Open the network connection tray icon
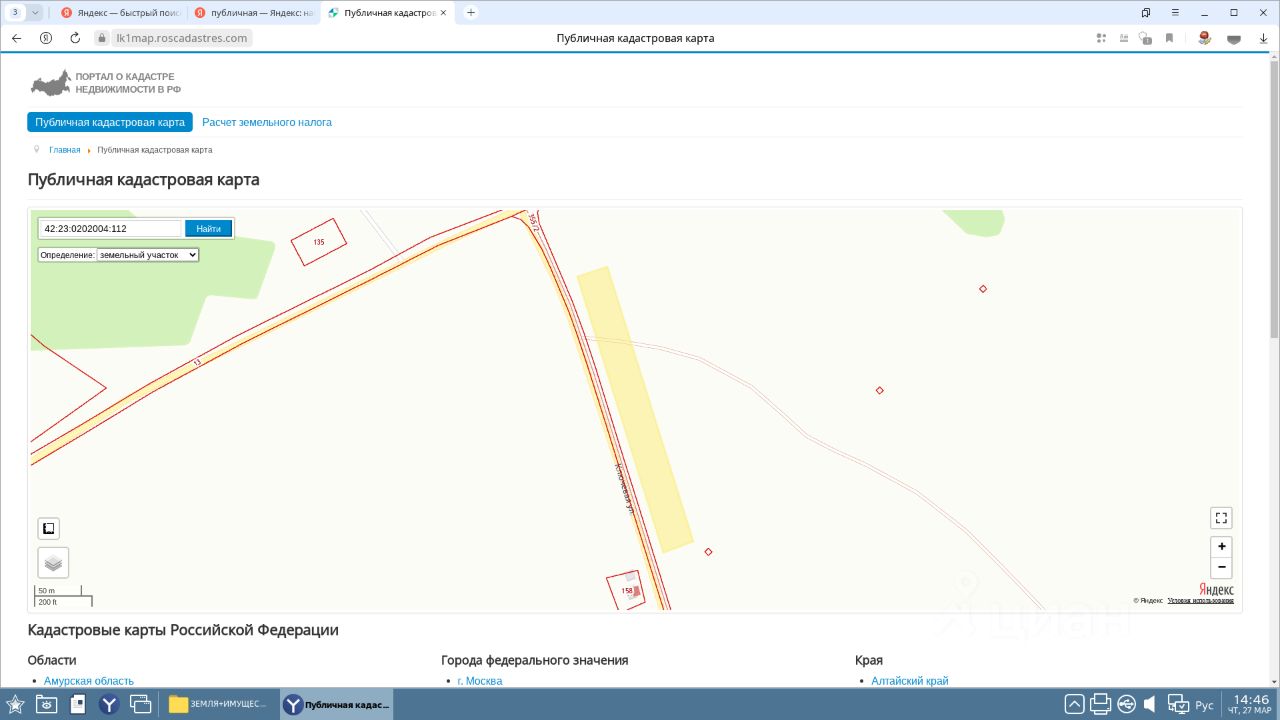Viewport: 1280px width, 720px height. 1178,704
